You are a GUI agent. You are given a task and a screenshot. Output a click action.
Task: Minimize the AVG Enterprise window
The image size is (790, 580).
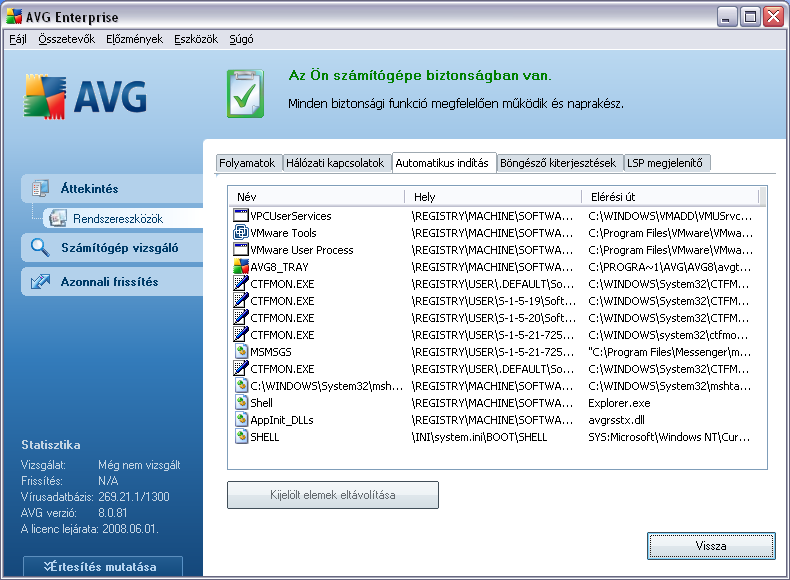727,17
